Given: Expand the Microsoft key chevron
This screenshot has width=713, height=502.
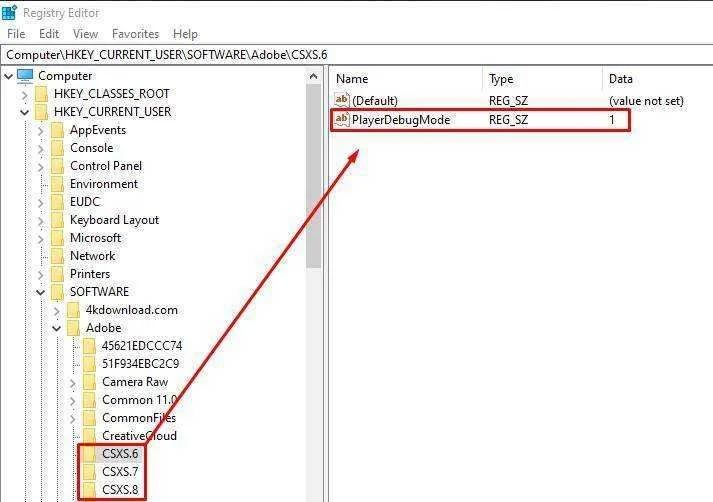Looking at the screenshot, I should [40, 239].
